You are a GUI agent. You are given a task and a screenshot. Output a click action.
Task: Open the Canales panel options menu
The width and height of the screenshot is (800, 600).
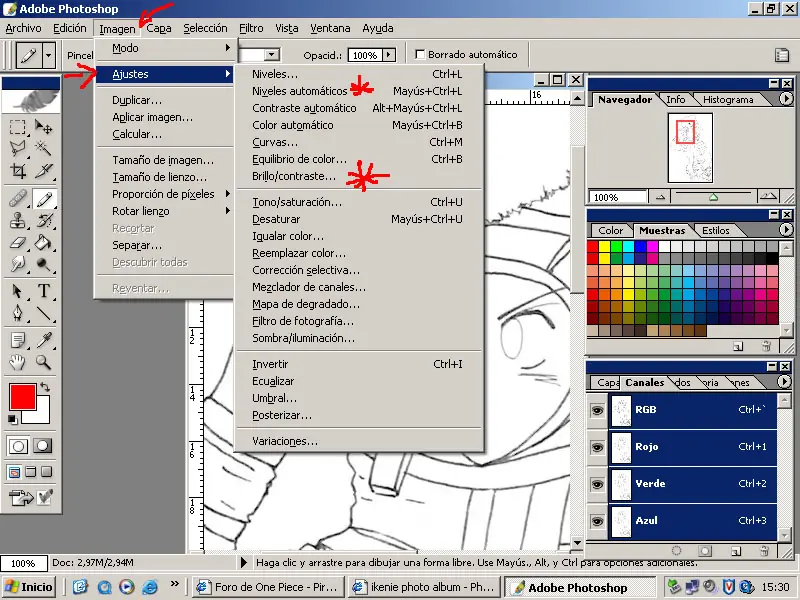point(784,382)
